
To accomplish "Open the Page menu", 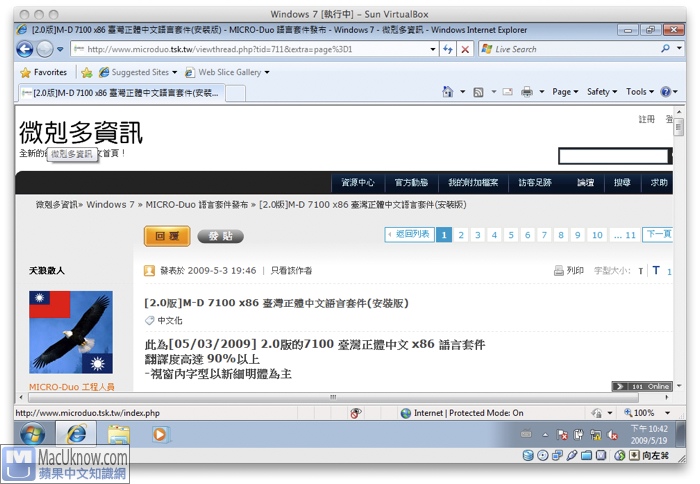I will click(x=565, y=92).
